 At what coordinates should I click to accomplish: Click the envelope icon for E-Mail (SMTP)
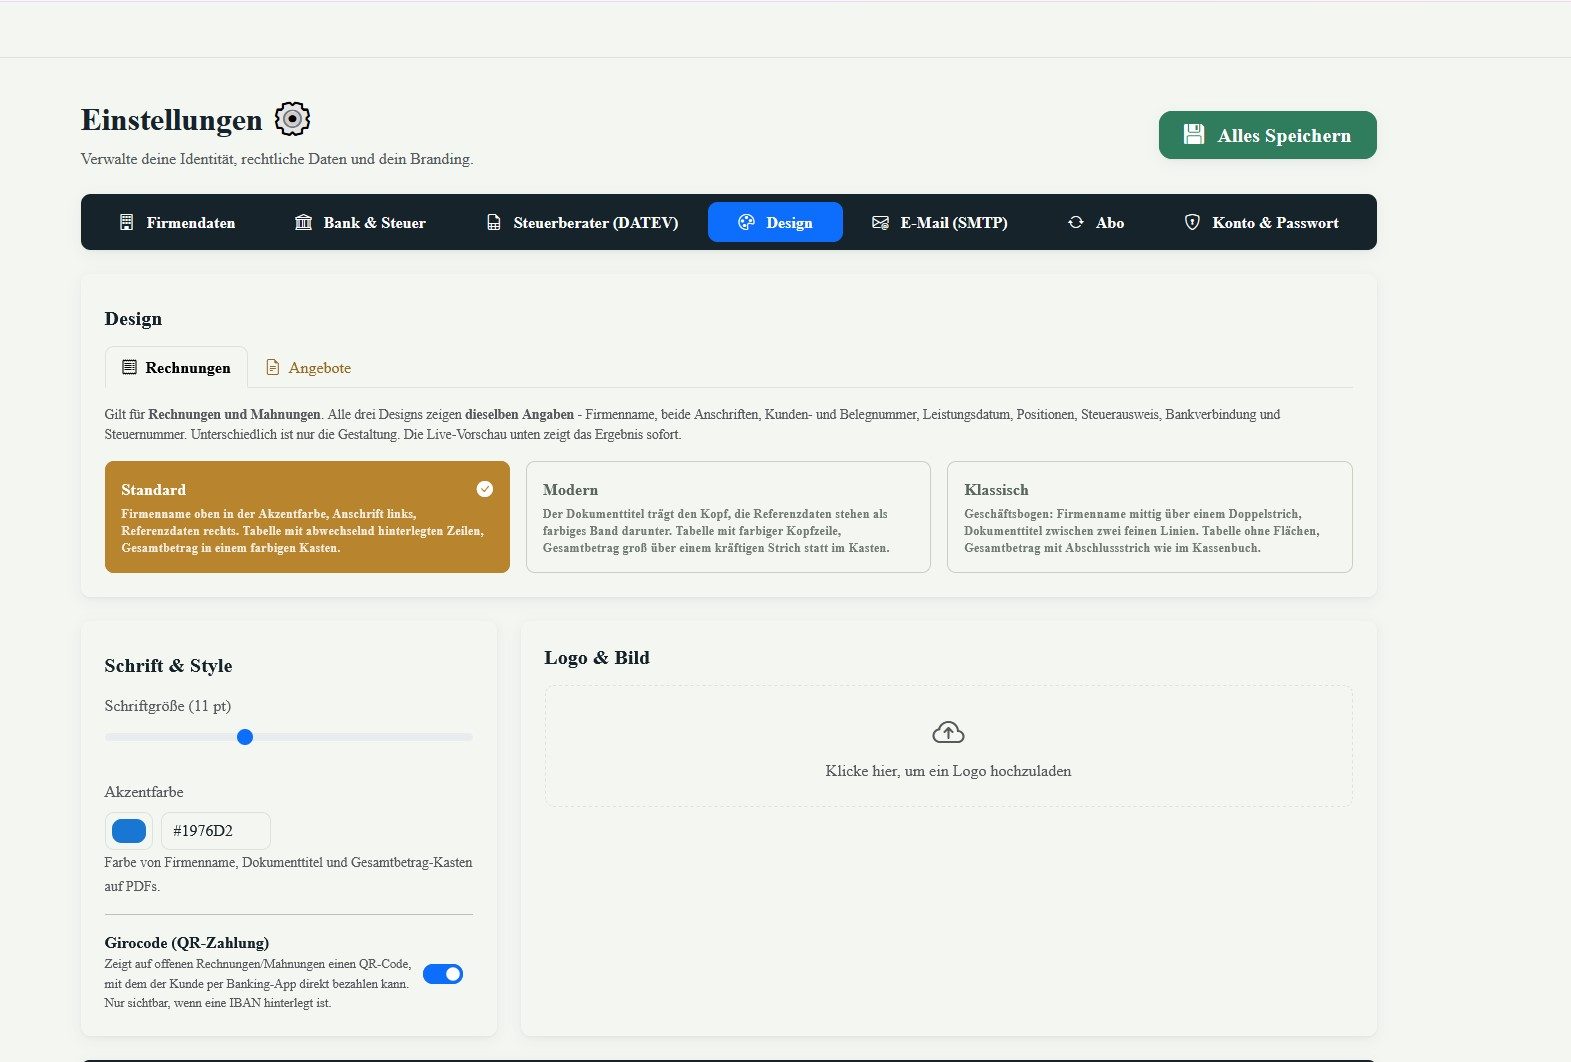click(880, 222)
